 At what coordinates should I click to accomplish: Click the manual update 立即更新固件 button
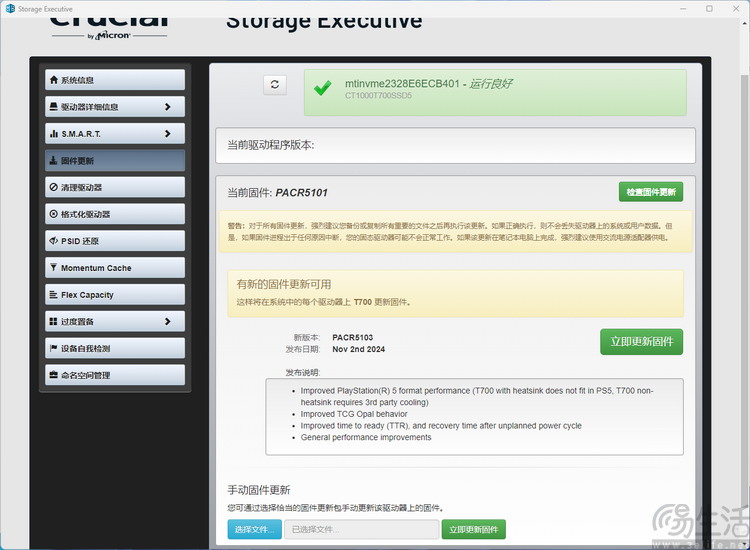[474, 529]
